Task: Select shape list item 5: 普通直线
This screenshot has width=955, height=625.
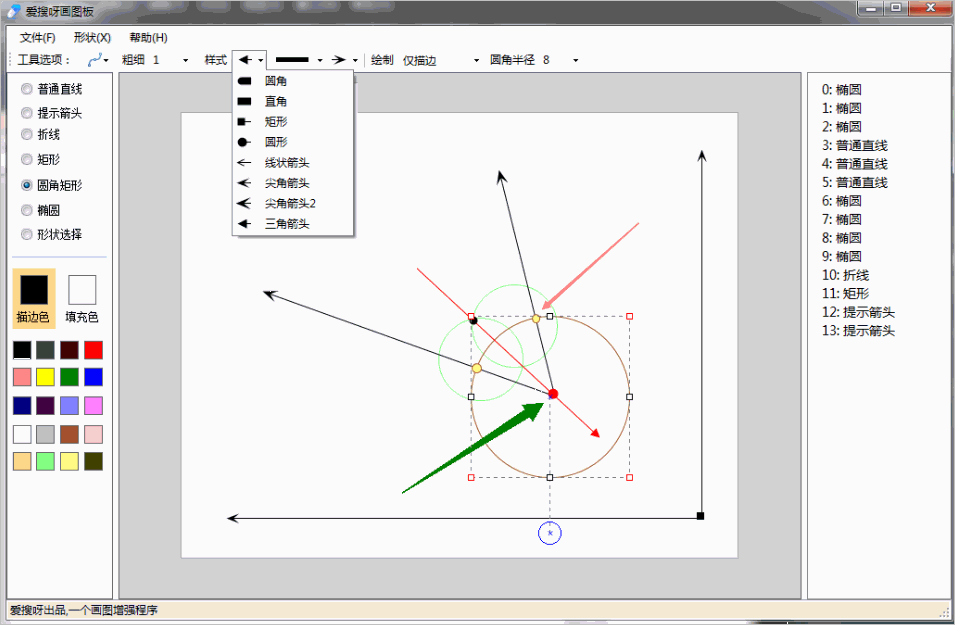Action: (x=855, y=183)
